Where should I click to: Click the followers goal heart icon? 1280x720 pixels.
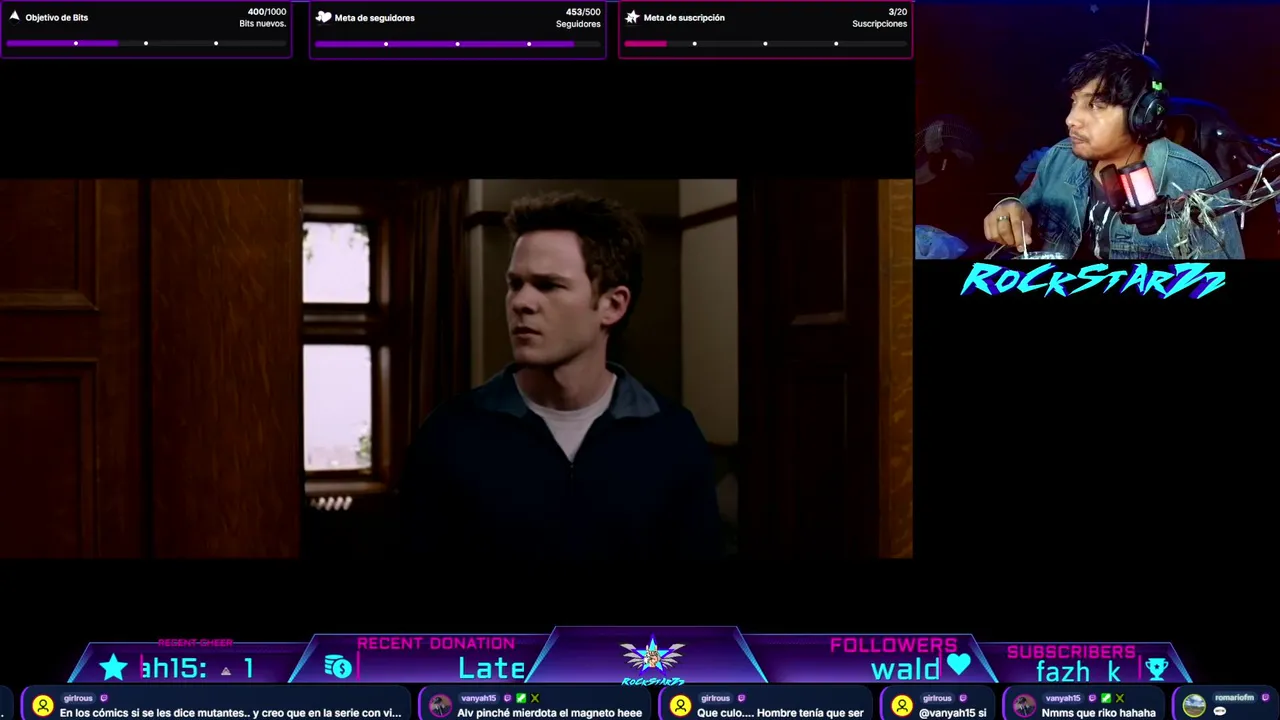[323, 17]
